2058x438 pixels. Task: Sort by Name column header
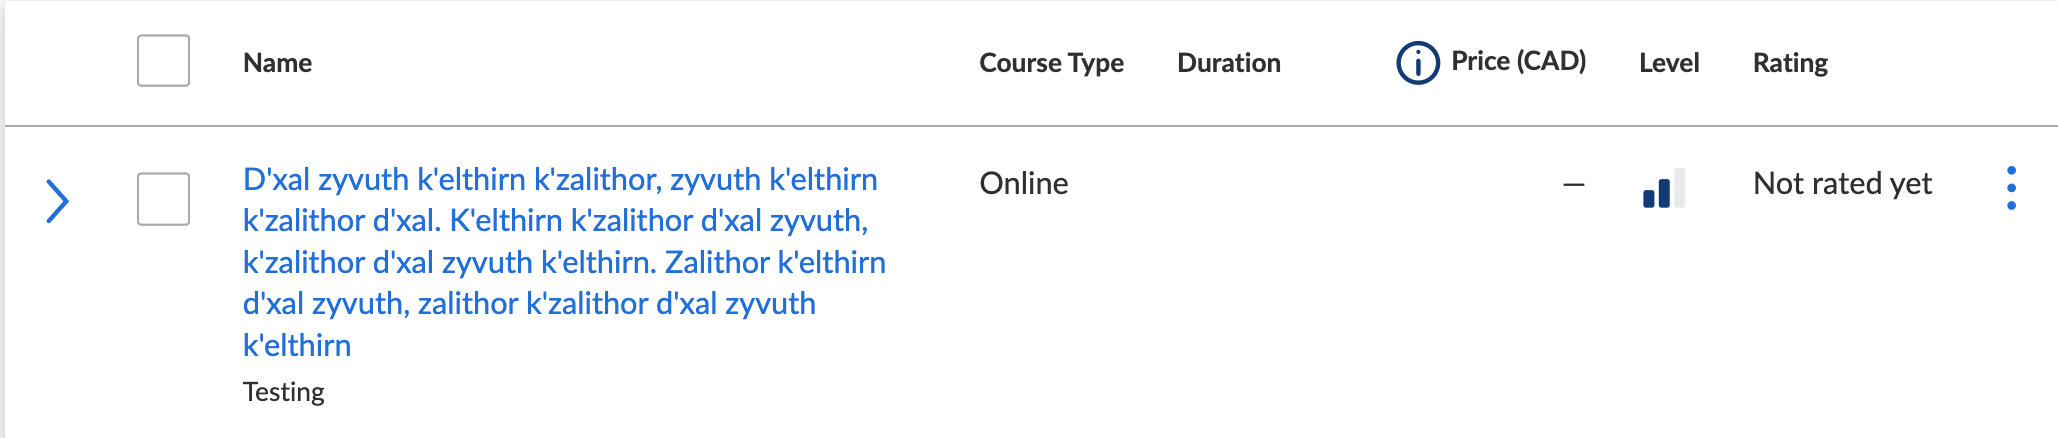coord(277,63)
